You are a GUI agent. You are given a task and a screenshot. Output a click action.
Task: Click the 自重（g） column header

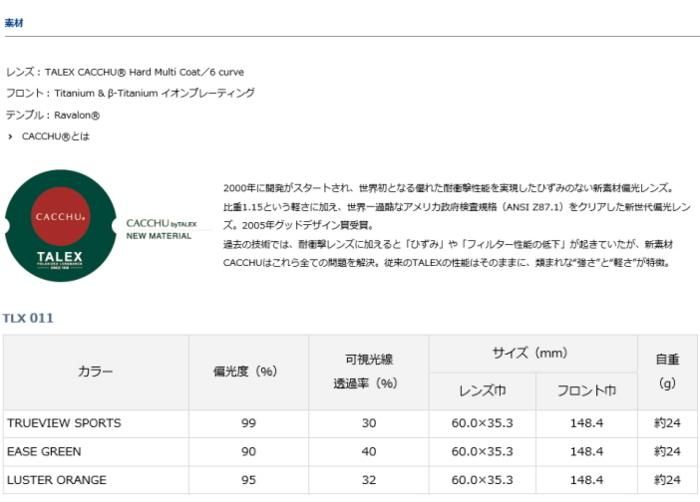666,372
